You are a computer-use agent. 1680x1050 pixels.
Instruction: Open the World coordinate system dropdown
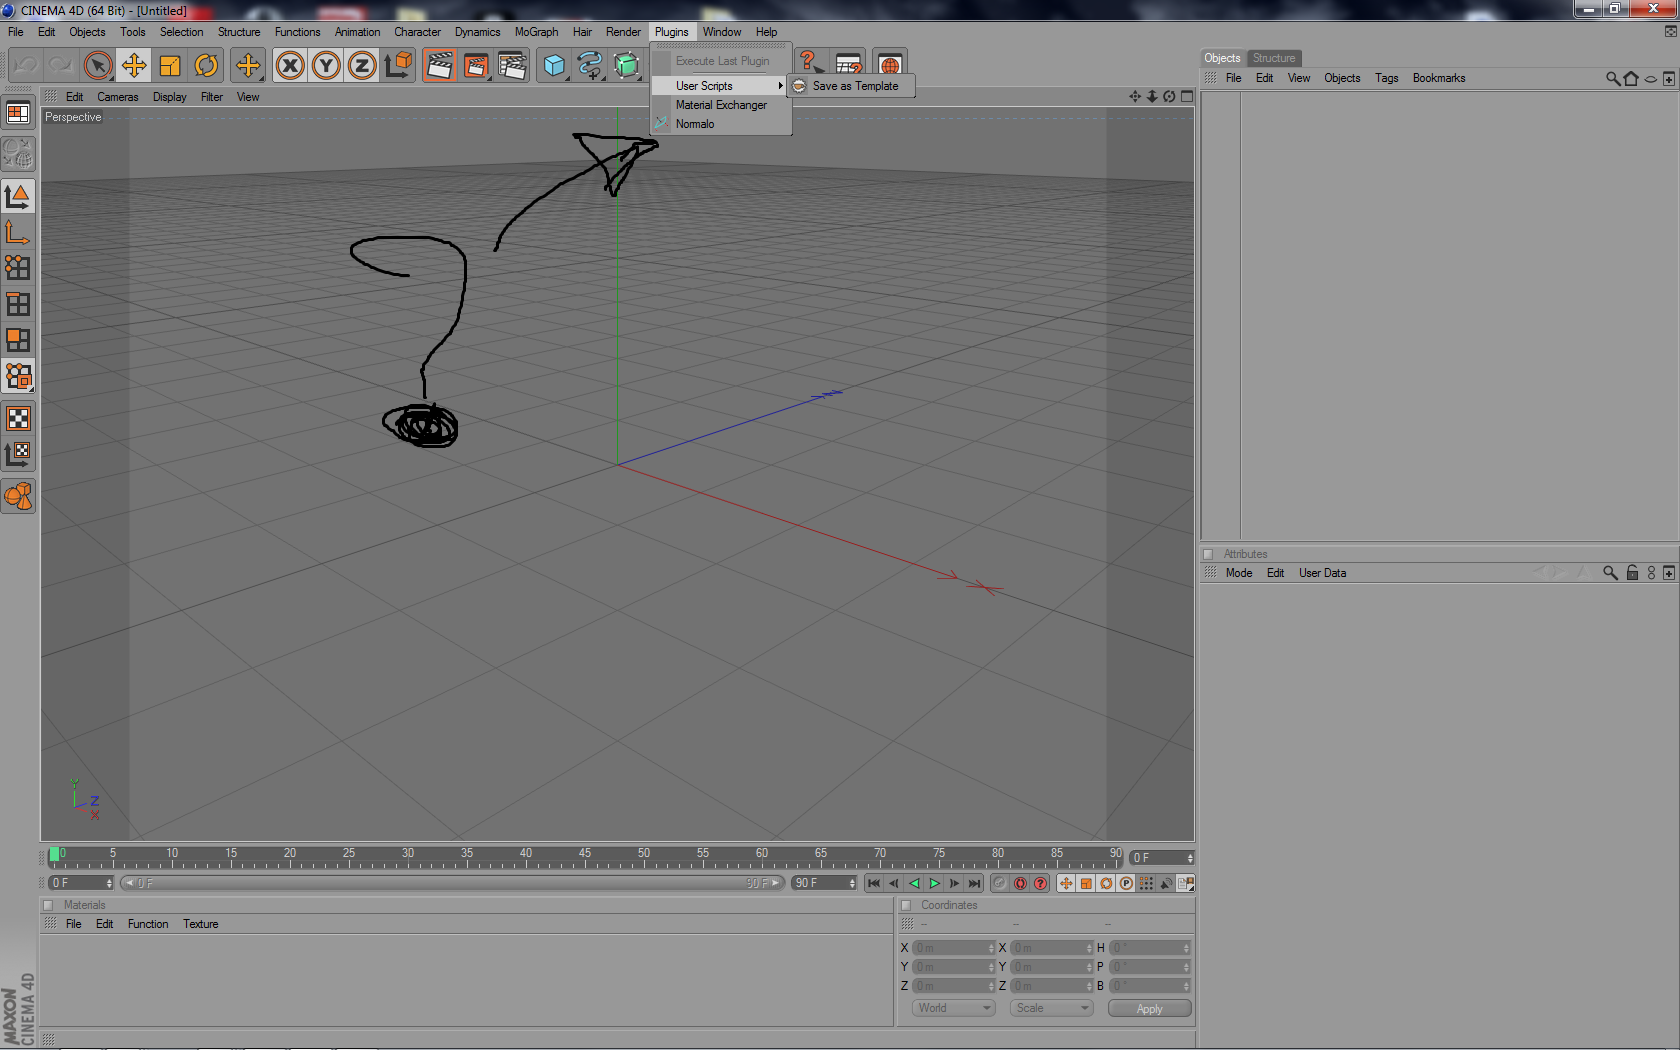(x=954, y=1008)
